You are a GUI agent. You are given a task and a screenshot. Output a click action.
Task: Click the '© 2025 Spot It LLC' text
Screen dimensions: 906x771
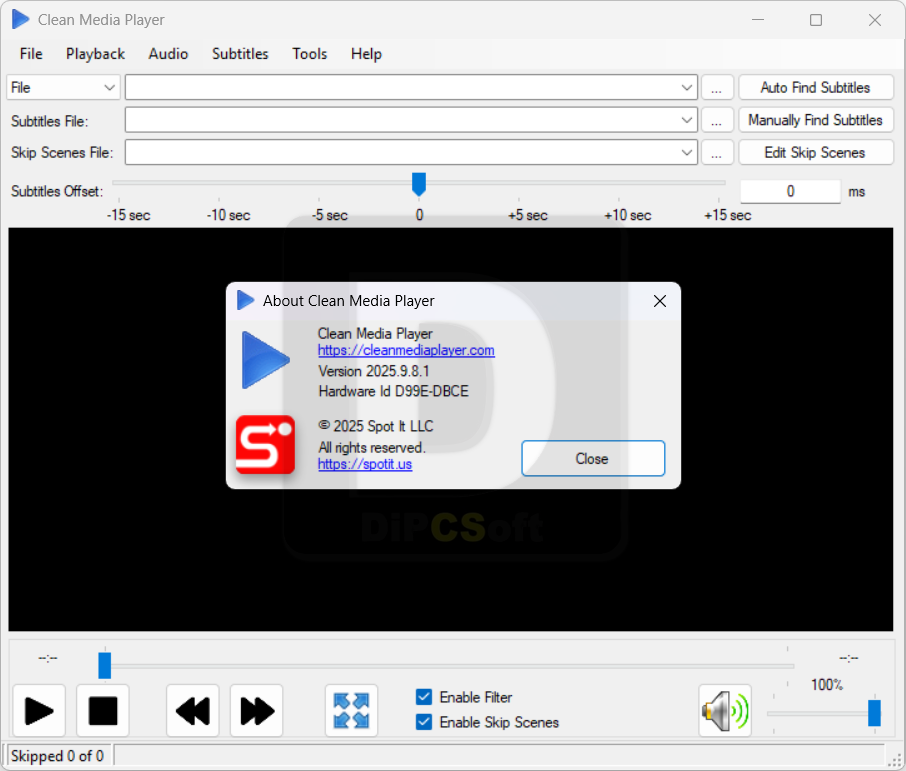pyautogui.click(x=376, y=427)
